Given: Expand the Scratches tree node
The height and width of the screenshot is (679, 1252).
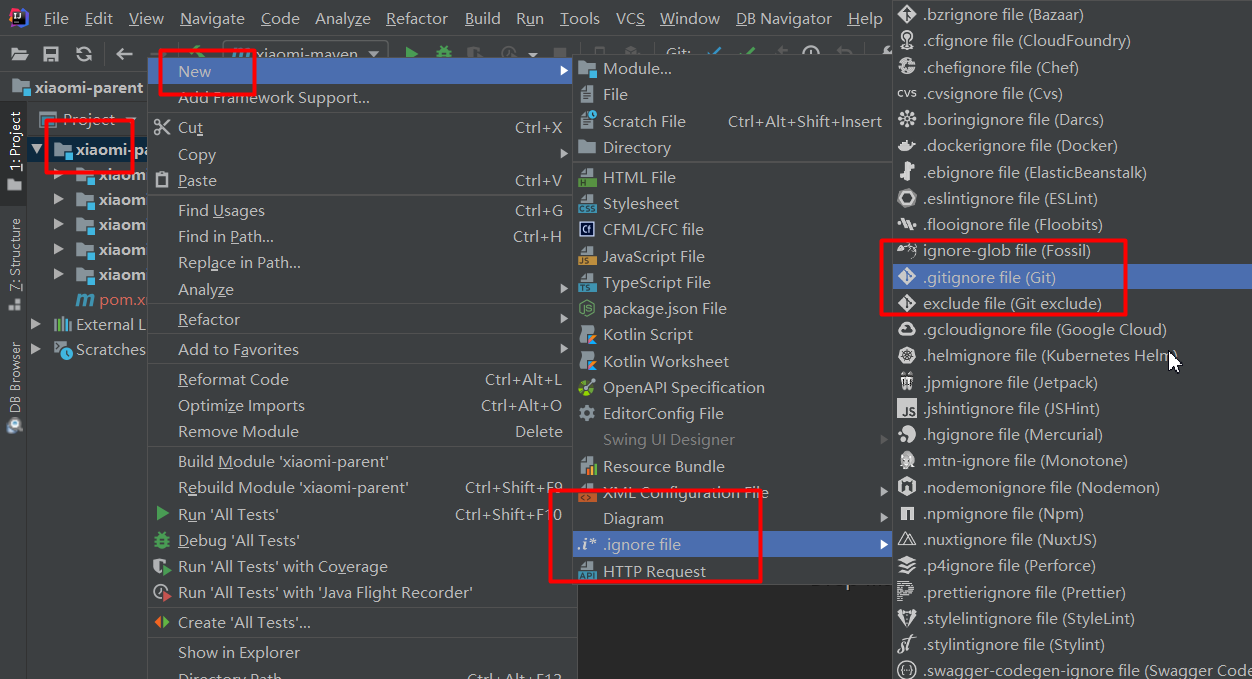Looking at the screenshot, I should pos(37,349).
